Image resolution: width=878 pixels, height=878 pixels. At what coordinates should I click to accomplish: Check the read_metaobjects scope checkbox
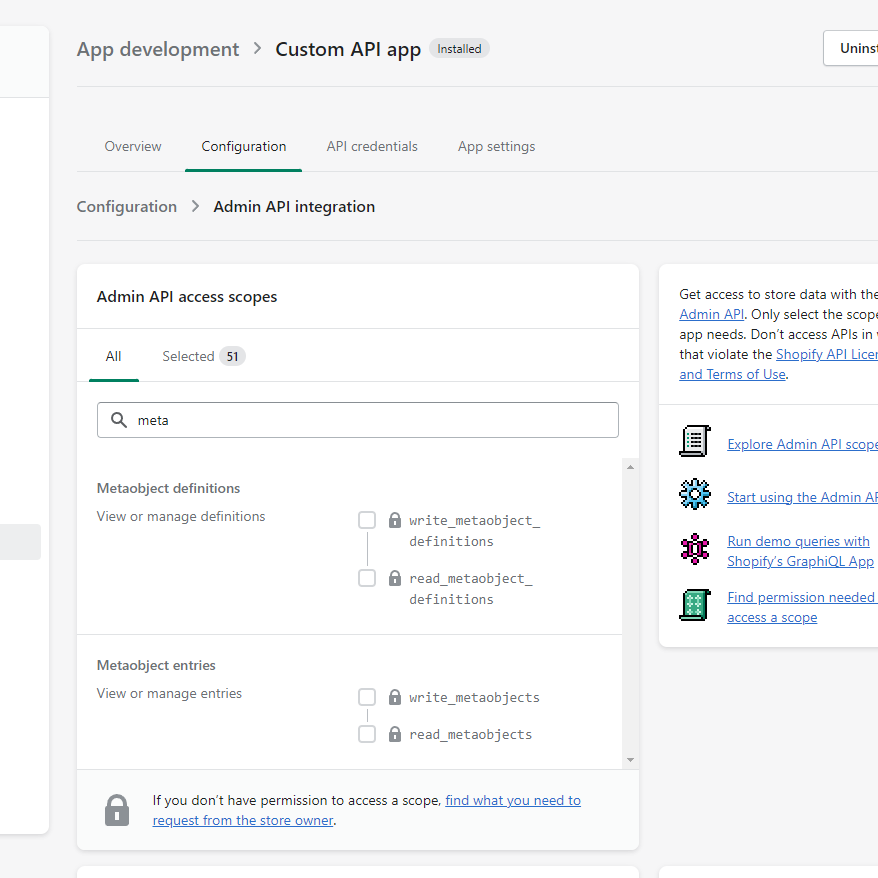367,734
